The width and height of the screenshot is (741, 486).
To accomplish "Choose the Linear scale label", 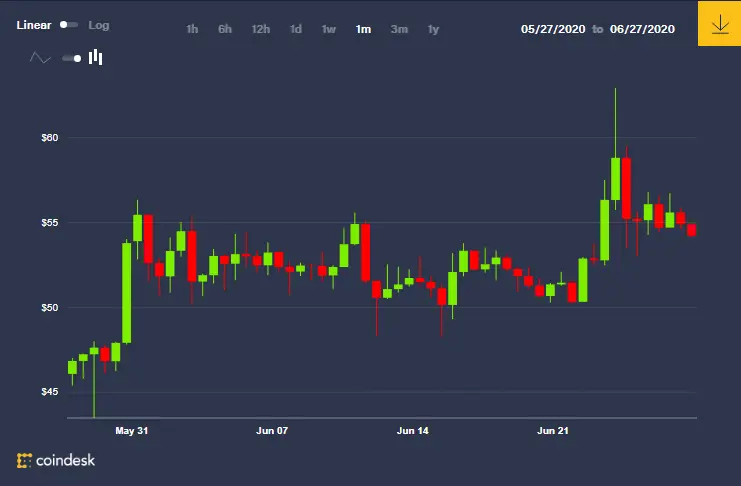I will tap(34, 25).
